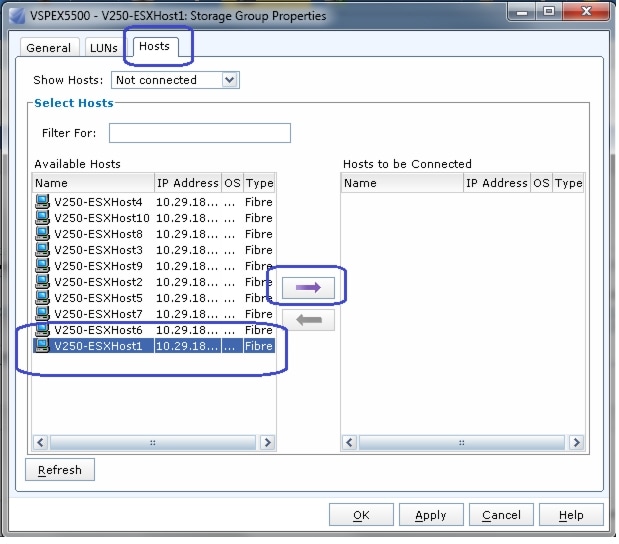Click Fibre type cell of V250-ESXHost8
Image resolution: width=619 pixels, height=544 pixels.
tap(259, 234)
